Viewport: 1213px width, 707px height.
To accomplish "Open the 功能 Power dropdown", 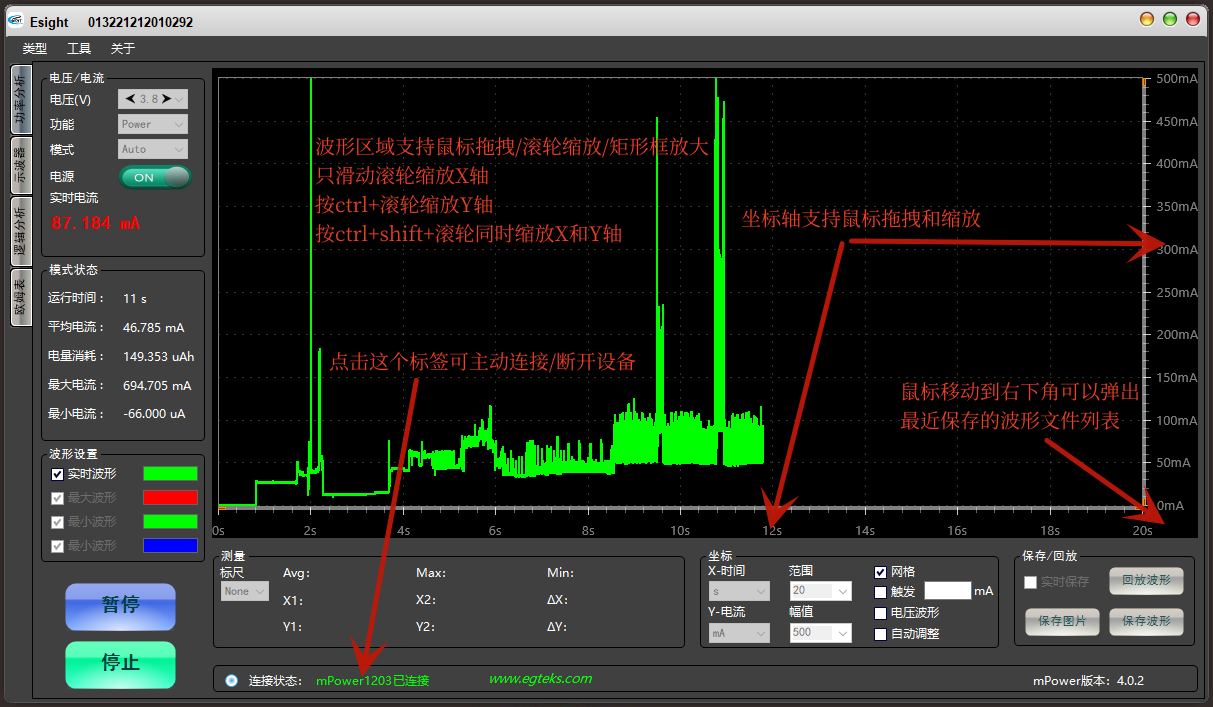I will pos(152,124).
